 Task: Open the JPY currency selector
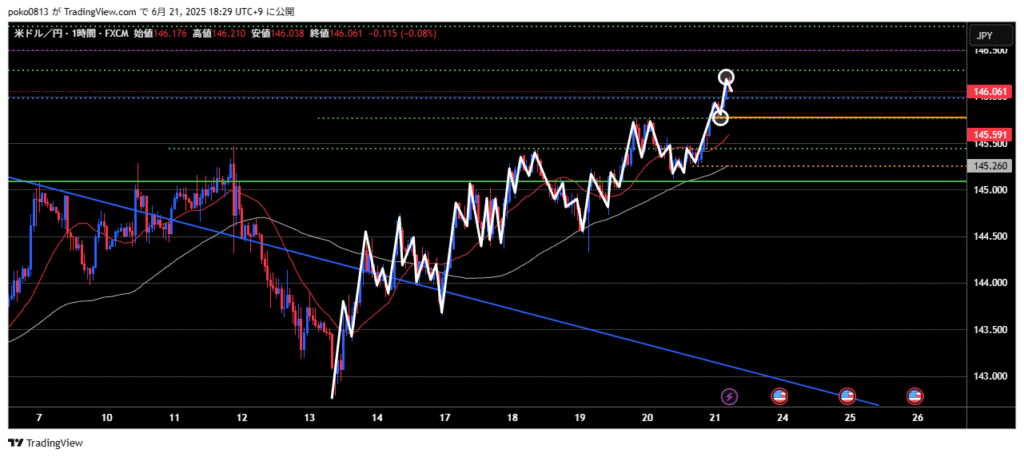(984, 36)
